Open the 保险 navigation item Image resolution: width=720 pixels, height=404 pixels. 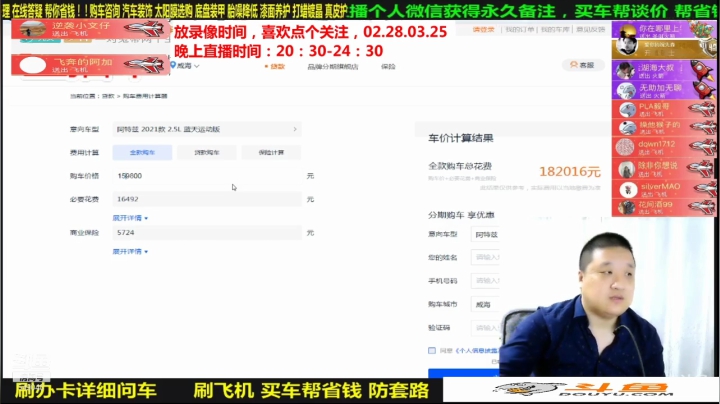point(388,67)
